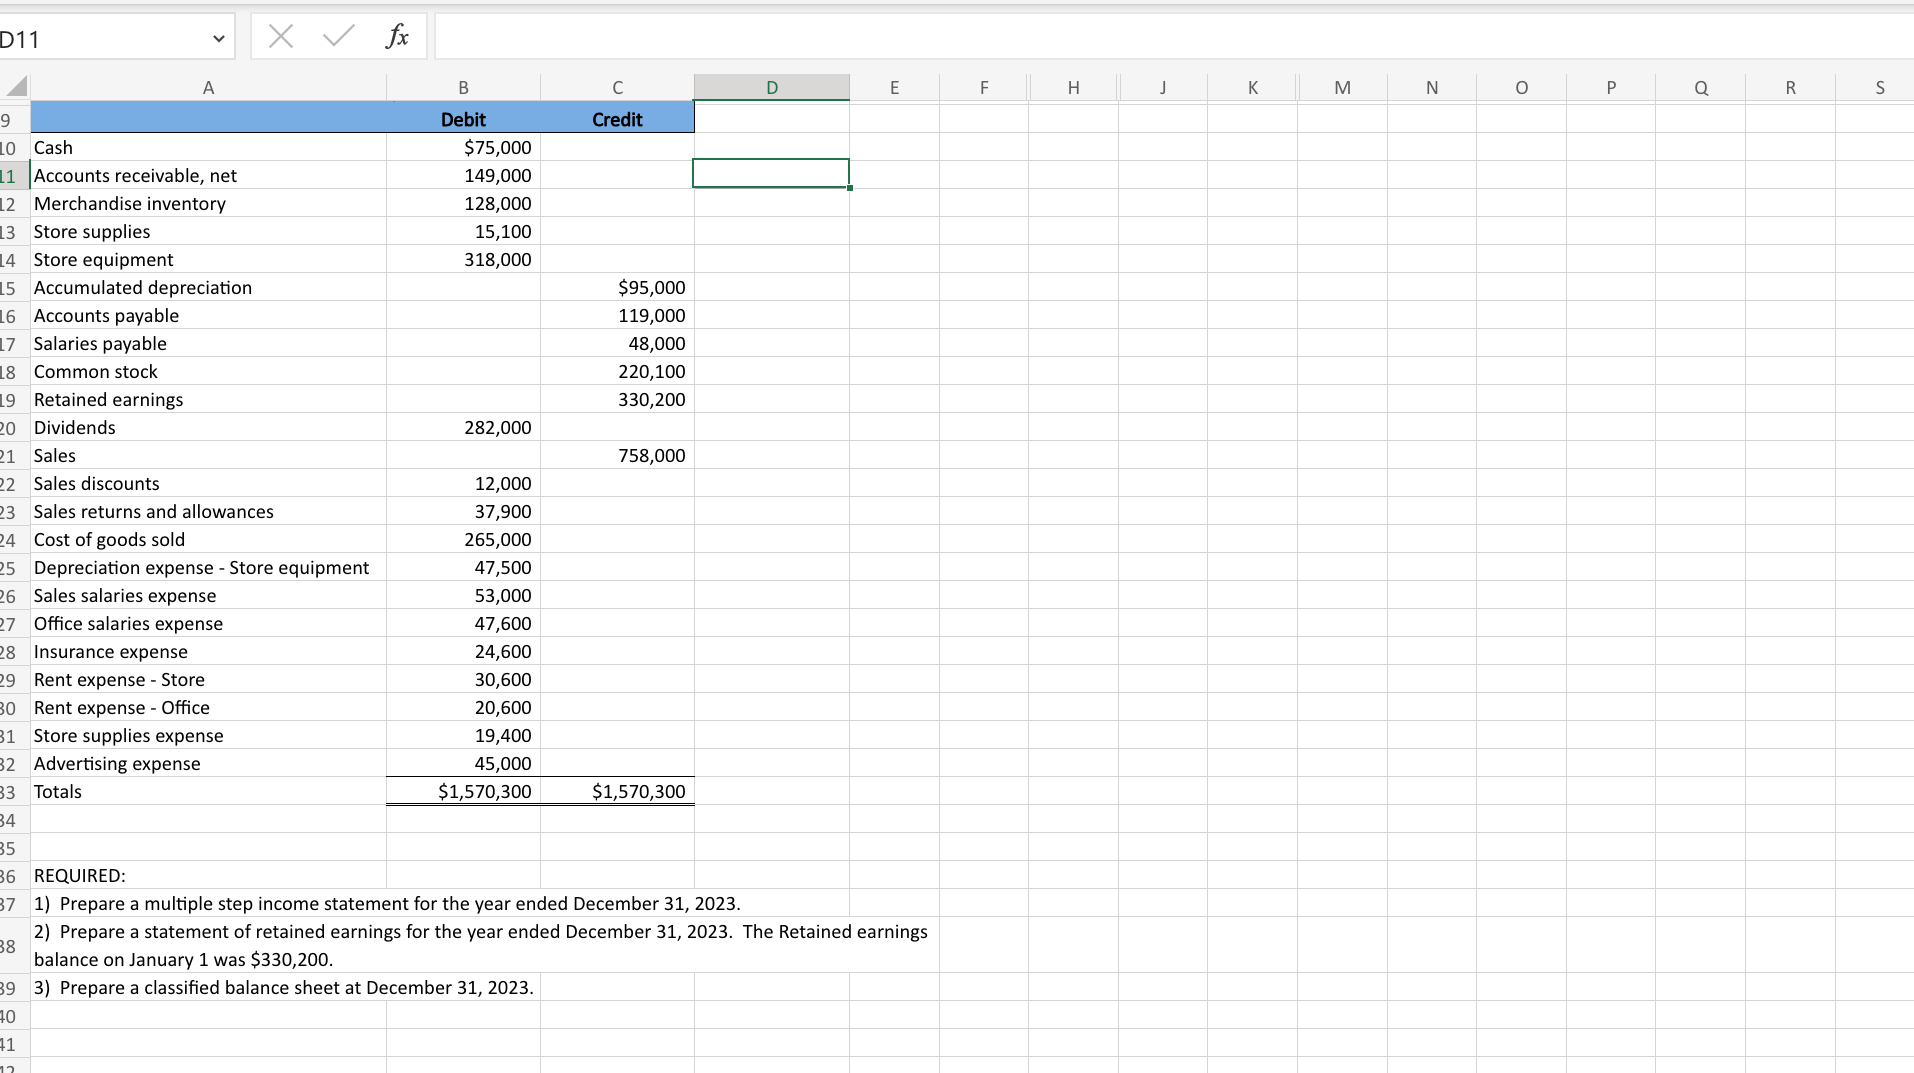Click the Enter checkmark icon in formula bar
The height and width of the screenshot is (1073, 1914).
point(337,36)
